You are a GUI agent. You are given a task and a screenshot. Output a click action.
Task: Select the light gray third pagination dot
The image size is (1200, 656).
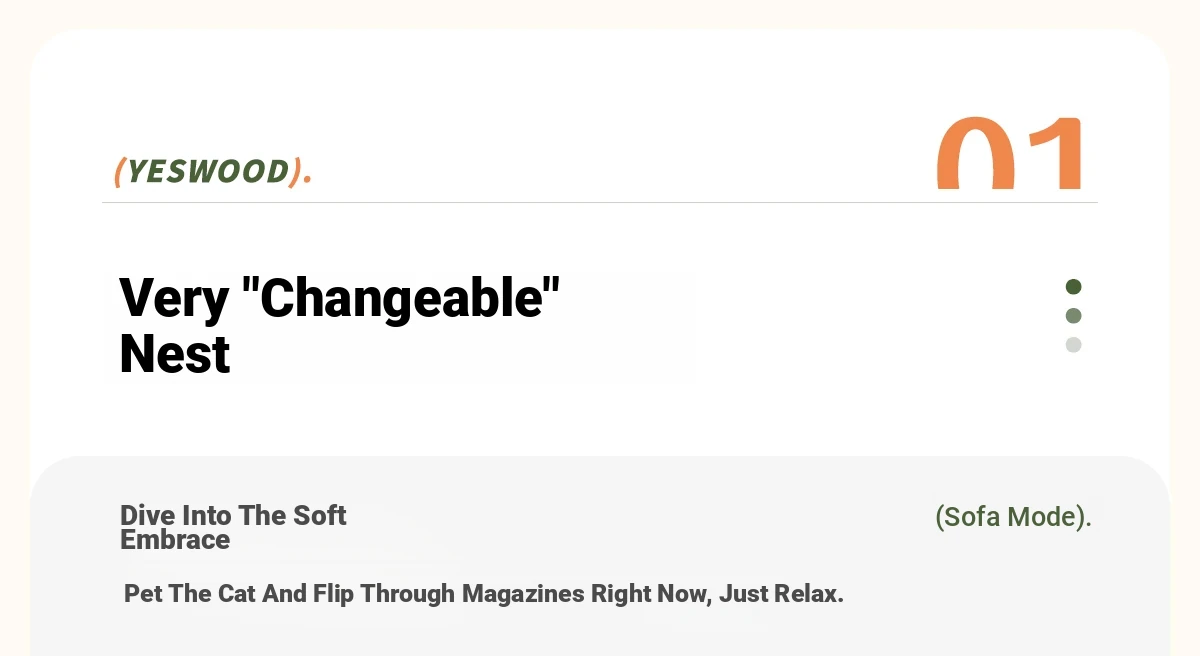click(x=1074, y=345)
